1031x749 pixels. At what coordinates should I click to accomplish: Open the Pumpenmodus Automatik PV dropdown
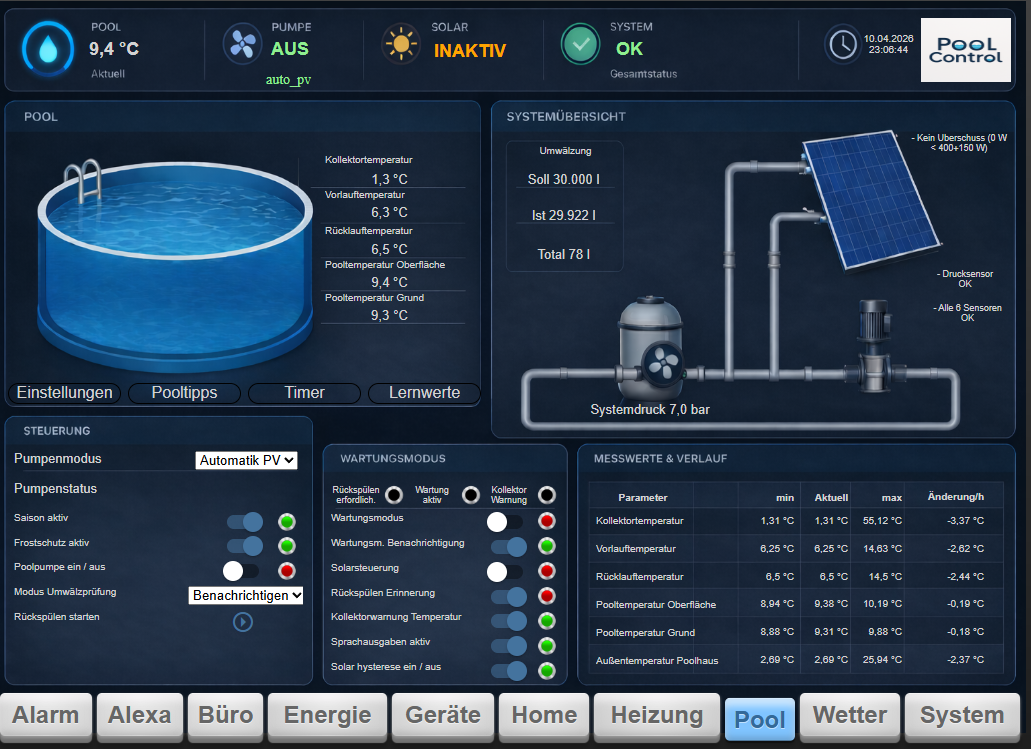(x=247, y=460)
